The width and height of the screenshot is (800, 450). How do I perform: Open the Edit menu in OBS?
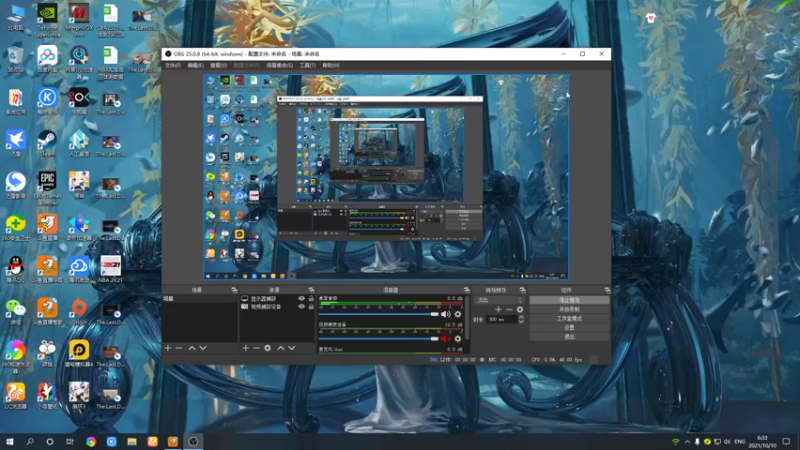coord(195,65)
